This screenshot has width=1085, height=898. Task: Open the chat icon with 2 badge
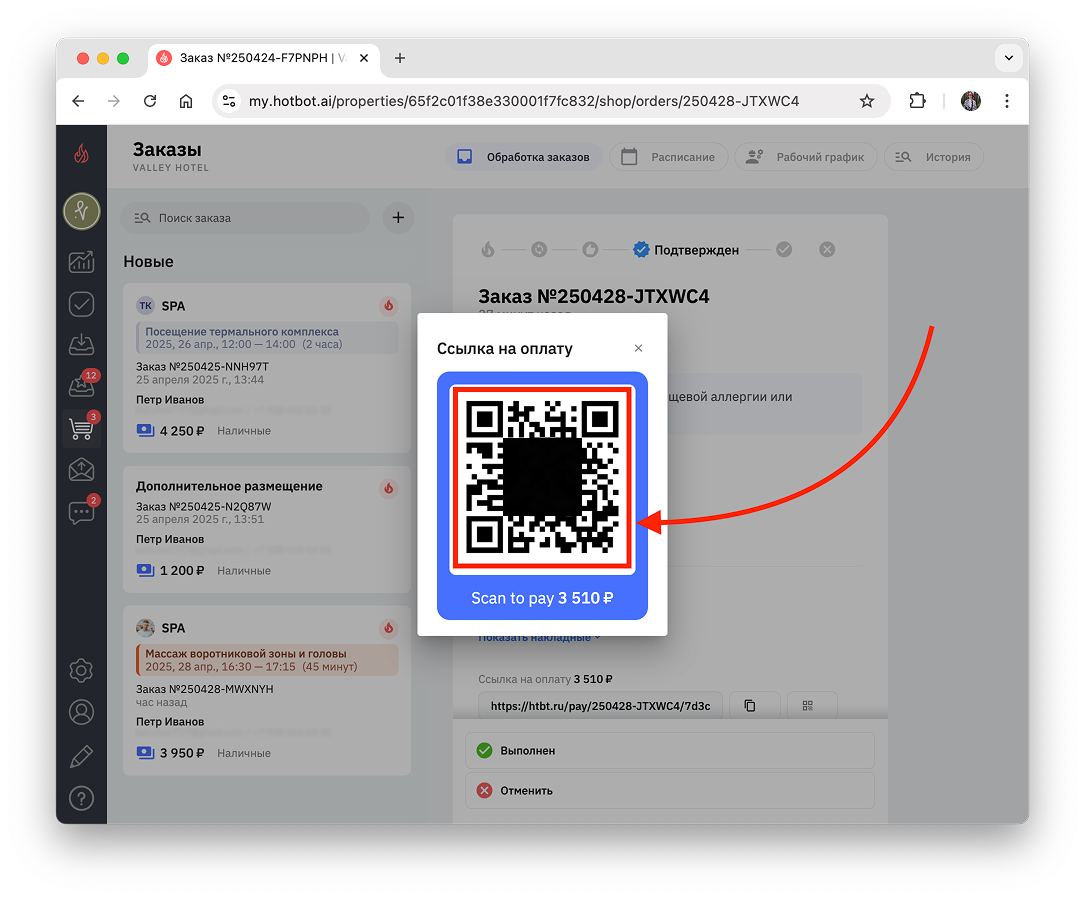click(82, 512)
